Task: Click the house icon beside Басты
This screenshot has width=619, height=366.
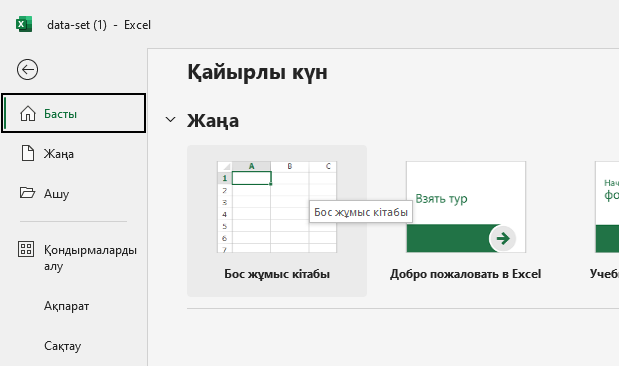Action: coord(28,114)
